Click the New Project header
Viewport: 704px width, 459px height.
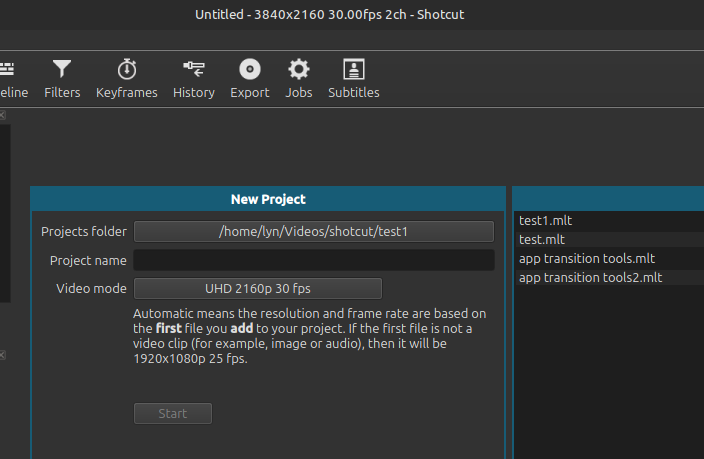pos(268,200)
